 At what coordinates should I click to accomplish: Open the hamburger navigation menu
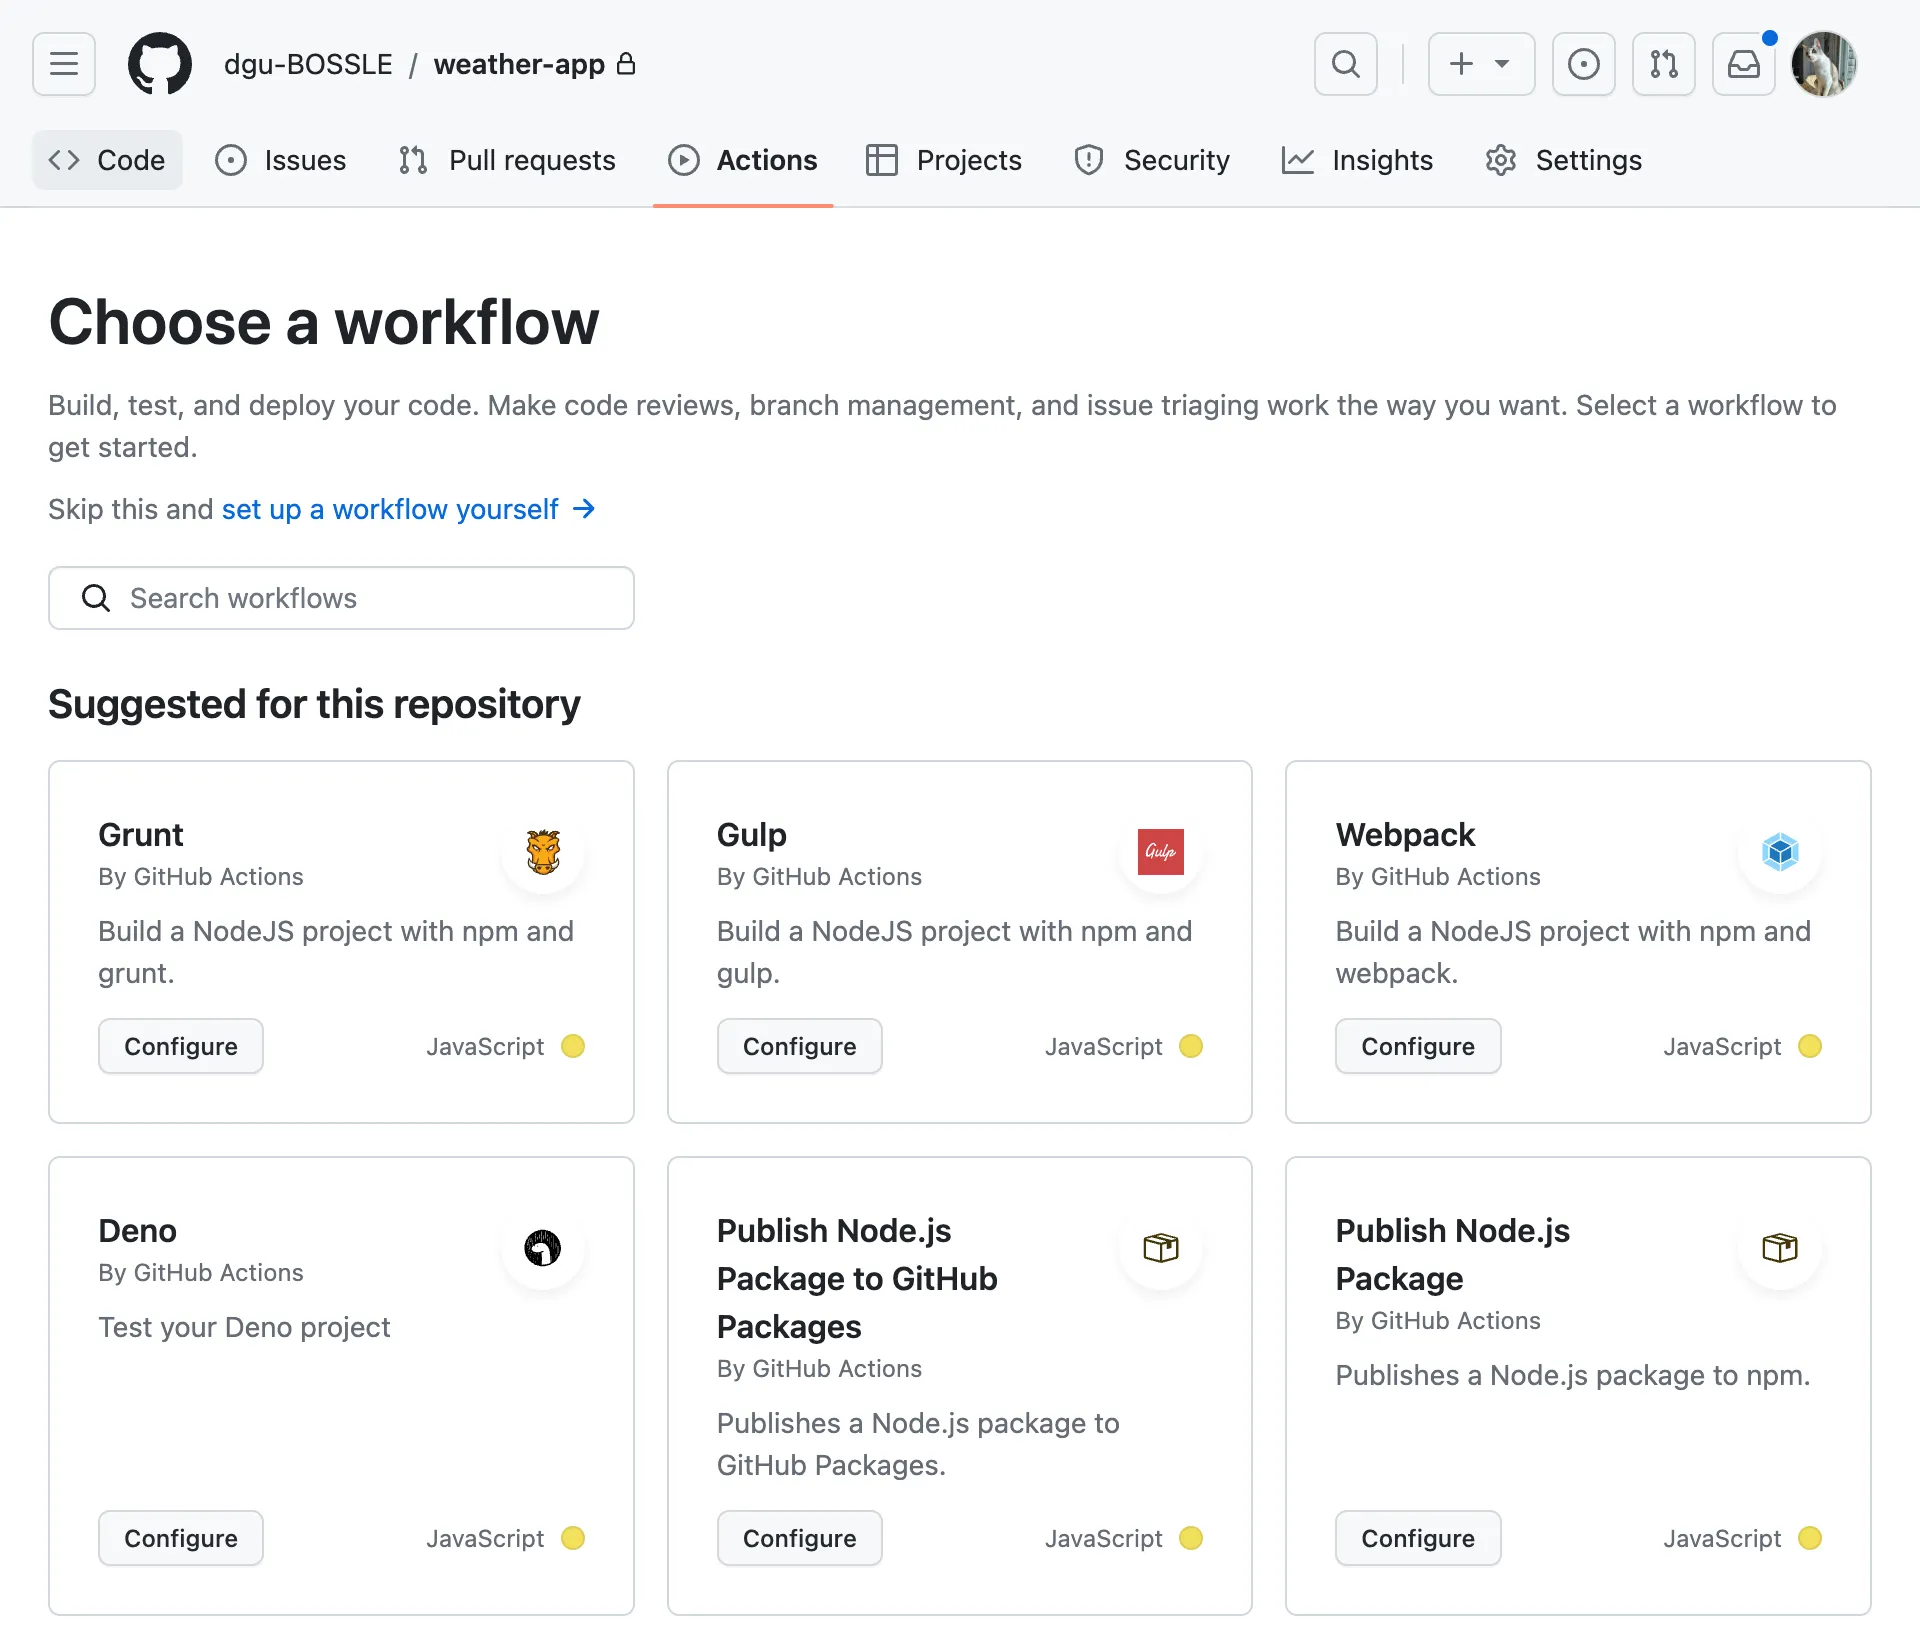[64, 64]
